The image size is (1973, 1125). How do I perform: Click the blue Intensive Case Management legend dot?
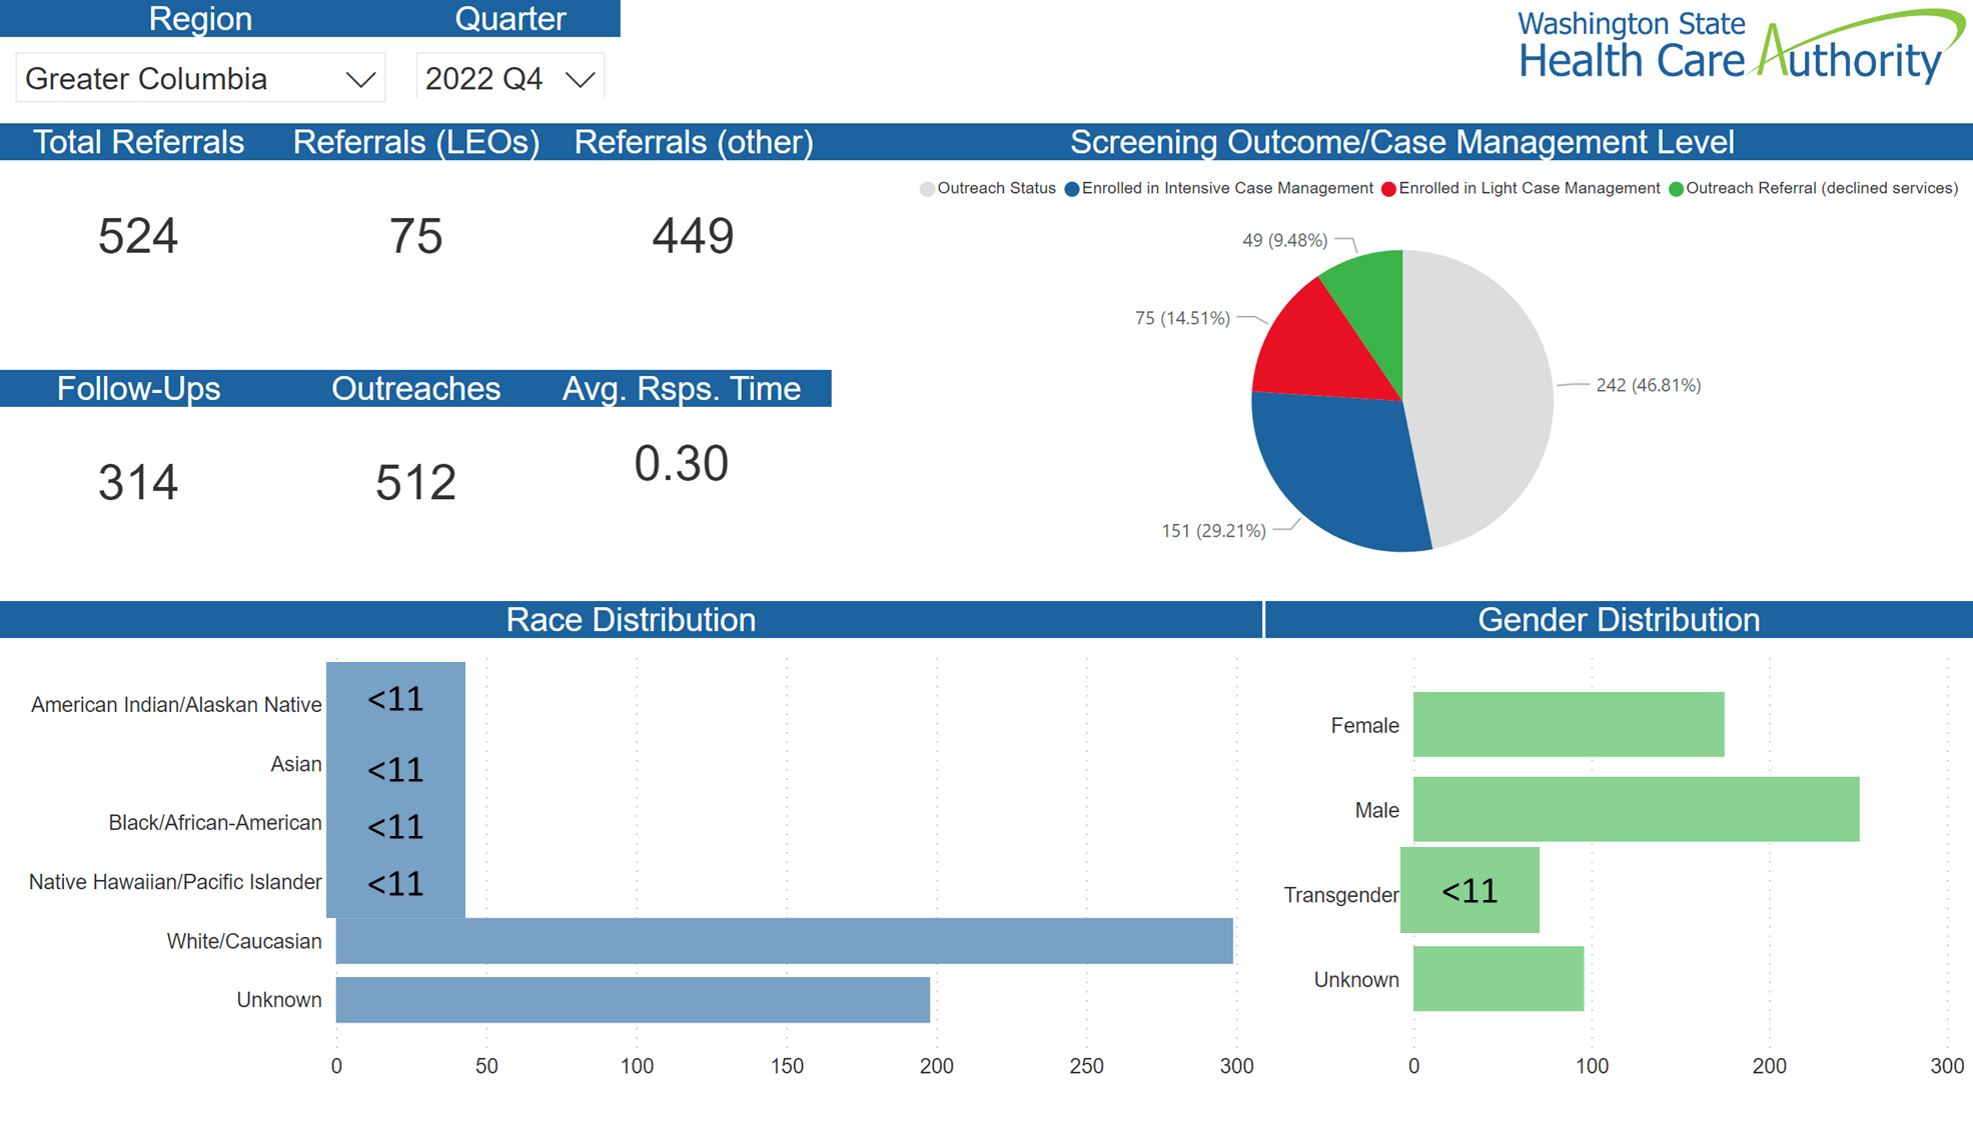1072,189
